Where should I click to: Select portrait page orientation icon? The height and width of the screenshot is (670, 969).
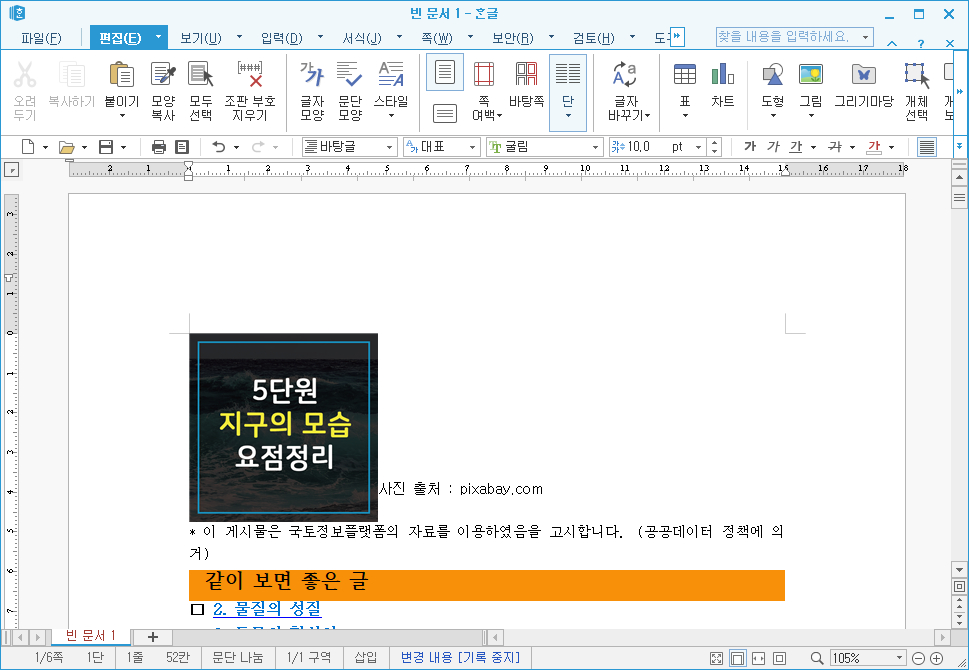444,72
